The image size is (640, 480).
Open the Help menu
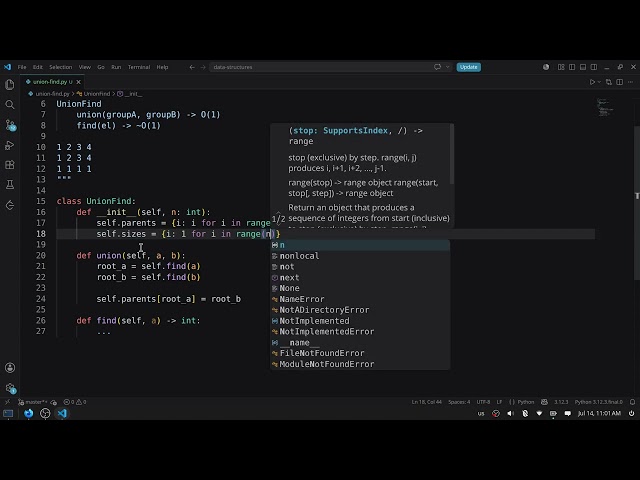pos(162,67)
